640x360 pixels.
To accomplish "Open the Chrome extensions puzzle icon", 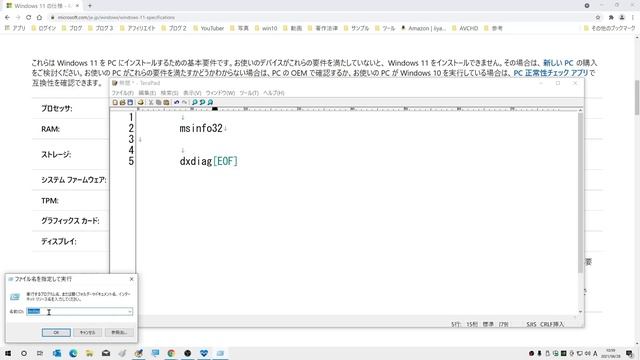I will coord(611,18).
